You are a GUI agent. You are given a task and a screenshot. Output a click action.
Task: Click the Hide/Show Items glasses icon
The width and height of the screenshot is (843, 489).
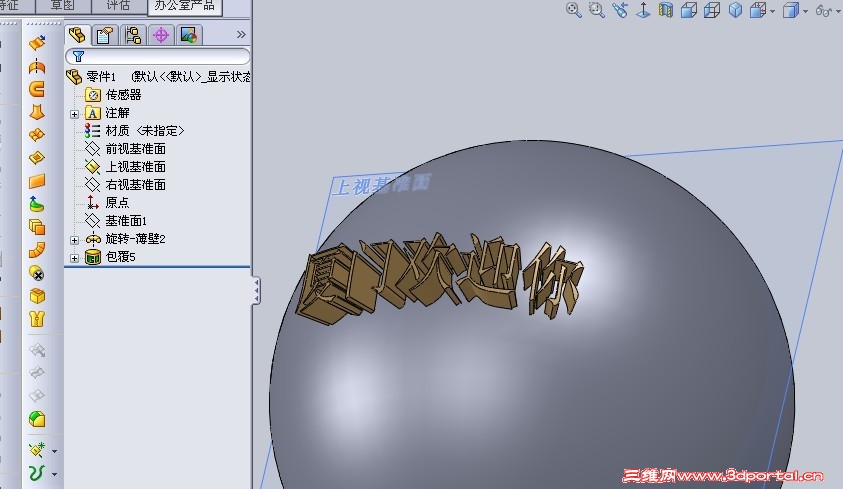823,10
